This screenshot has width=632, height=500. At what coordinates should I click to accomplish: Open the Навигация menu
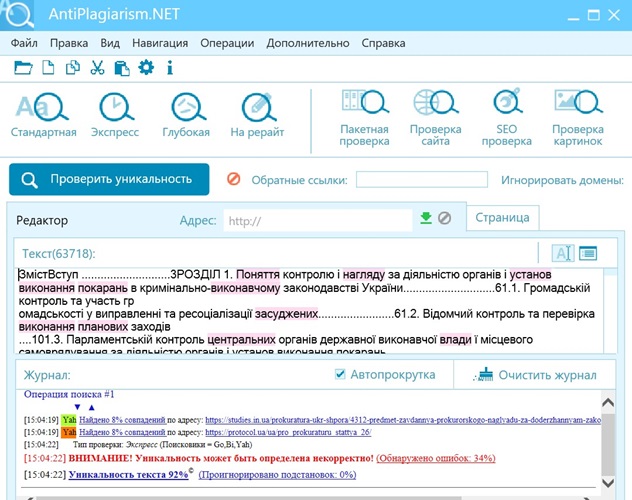(160, 43)
